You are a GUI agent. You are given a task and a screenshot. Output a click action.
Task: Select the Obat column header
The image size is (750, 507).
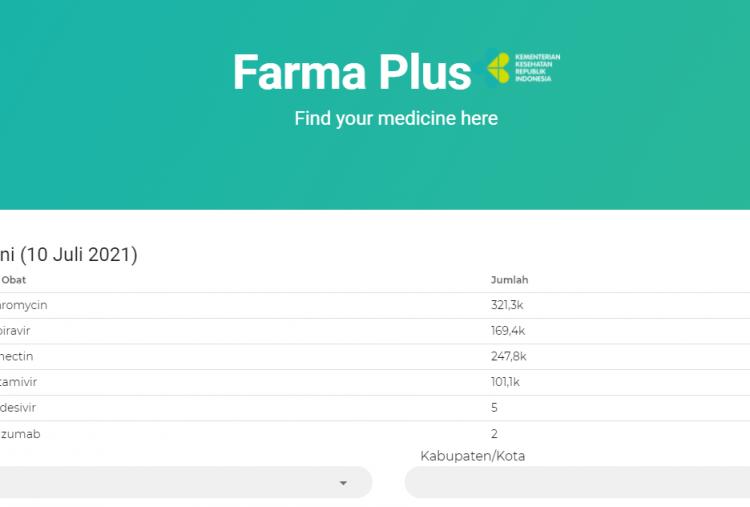pyautogui.click(x=13, y=280)
